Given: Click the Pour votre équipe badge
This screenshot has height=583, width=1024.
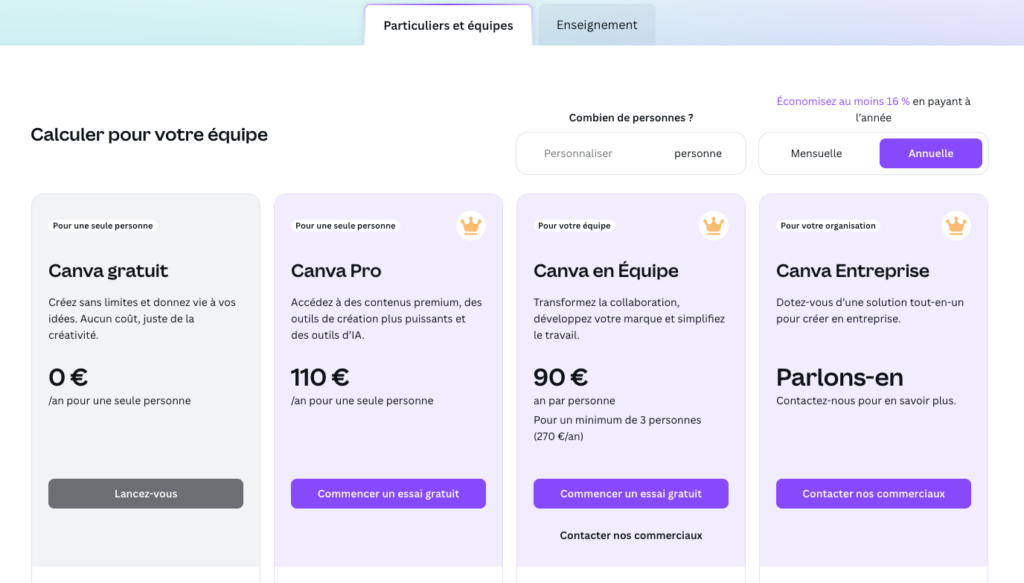Looking at the screenshot, I should click(574, 226).
